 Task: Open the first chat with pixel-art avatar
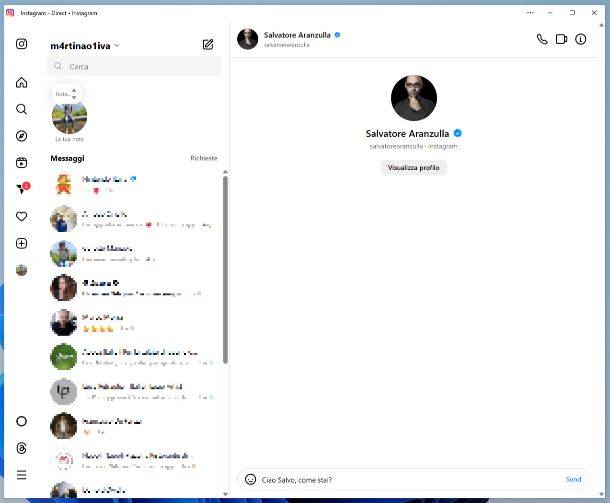tap(133, 184)
